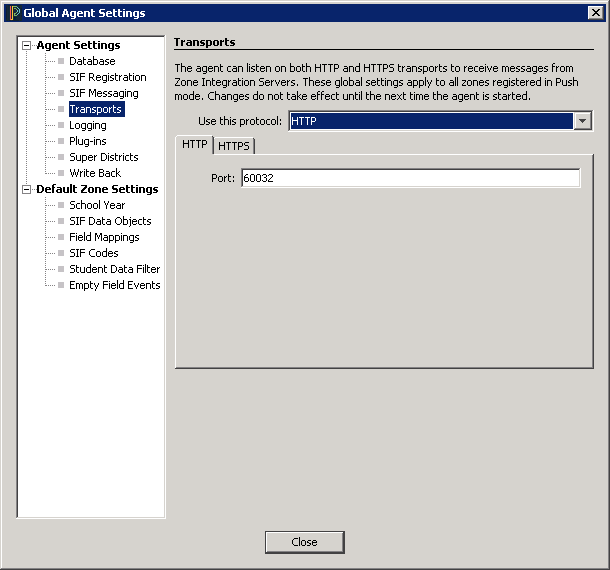
Task: Choose Plug-ins in the tree
Action: (x=87, y=141)
